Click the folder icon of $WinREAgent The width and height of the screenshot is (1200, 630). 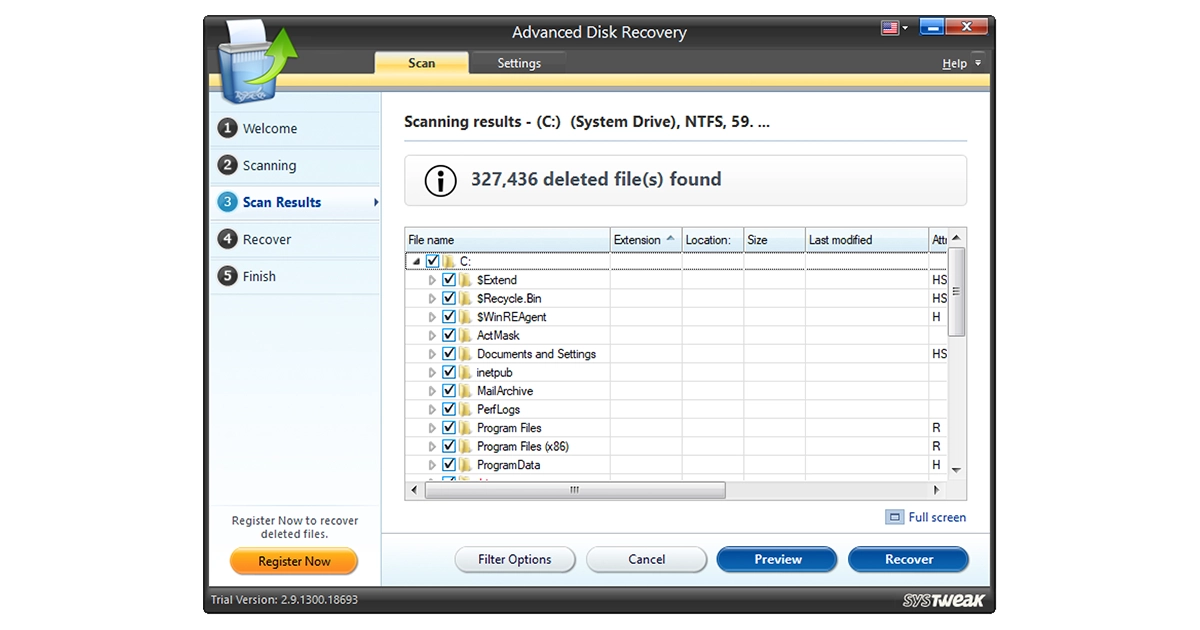coord(465,317)
